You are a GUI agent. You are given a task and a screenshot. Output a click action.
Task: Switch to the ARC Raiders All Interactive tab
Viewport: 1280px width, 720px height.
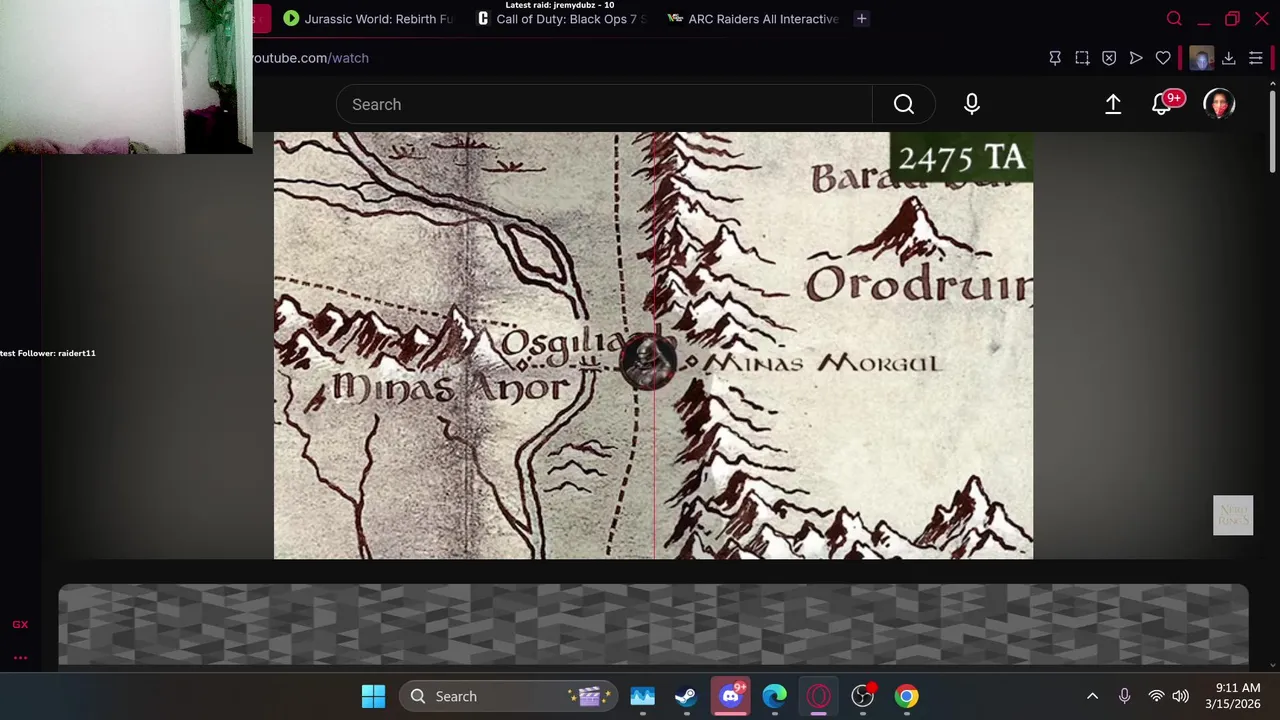tap(755, 18)
